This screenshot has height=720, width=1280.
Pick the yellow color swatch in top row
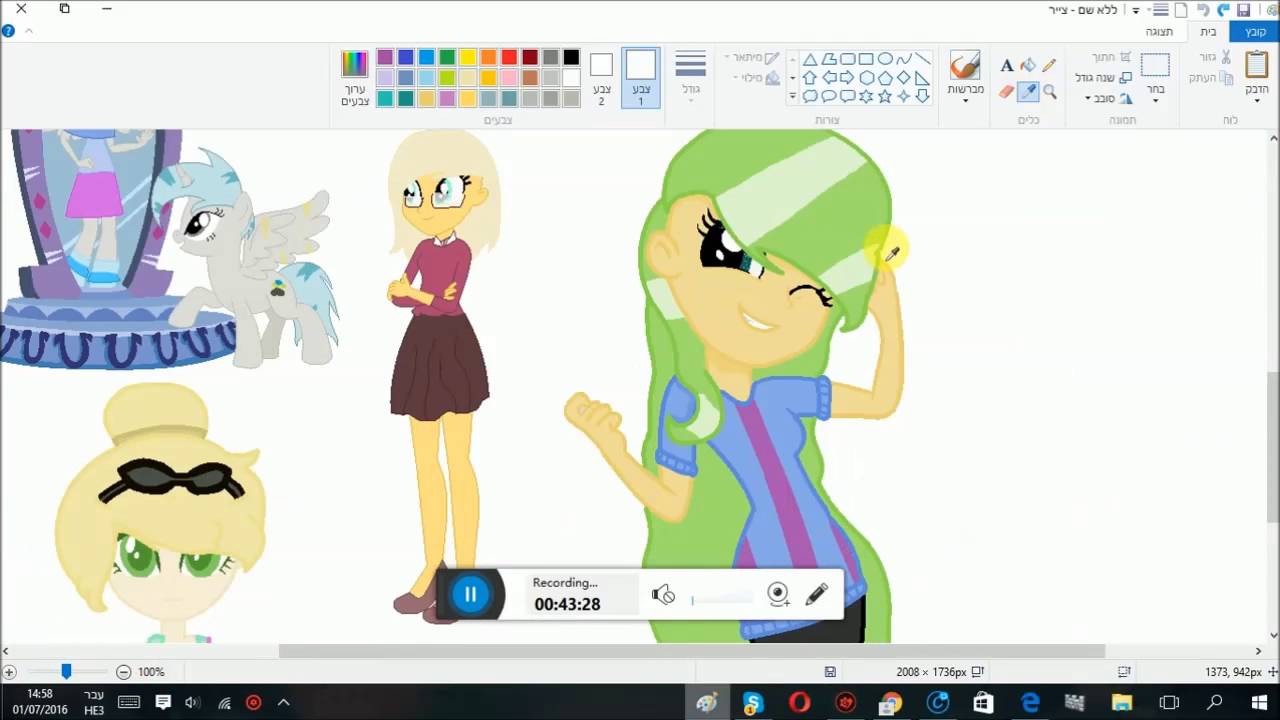pyautogui.click(x=468, y=57)
